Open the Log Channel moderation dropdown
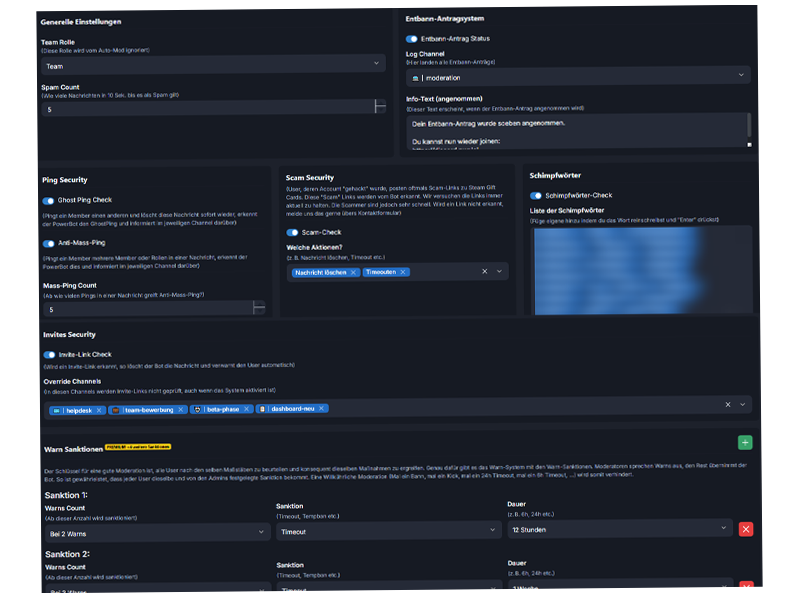The width and height of the screenshot is (800, 600). point(575,76)
